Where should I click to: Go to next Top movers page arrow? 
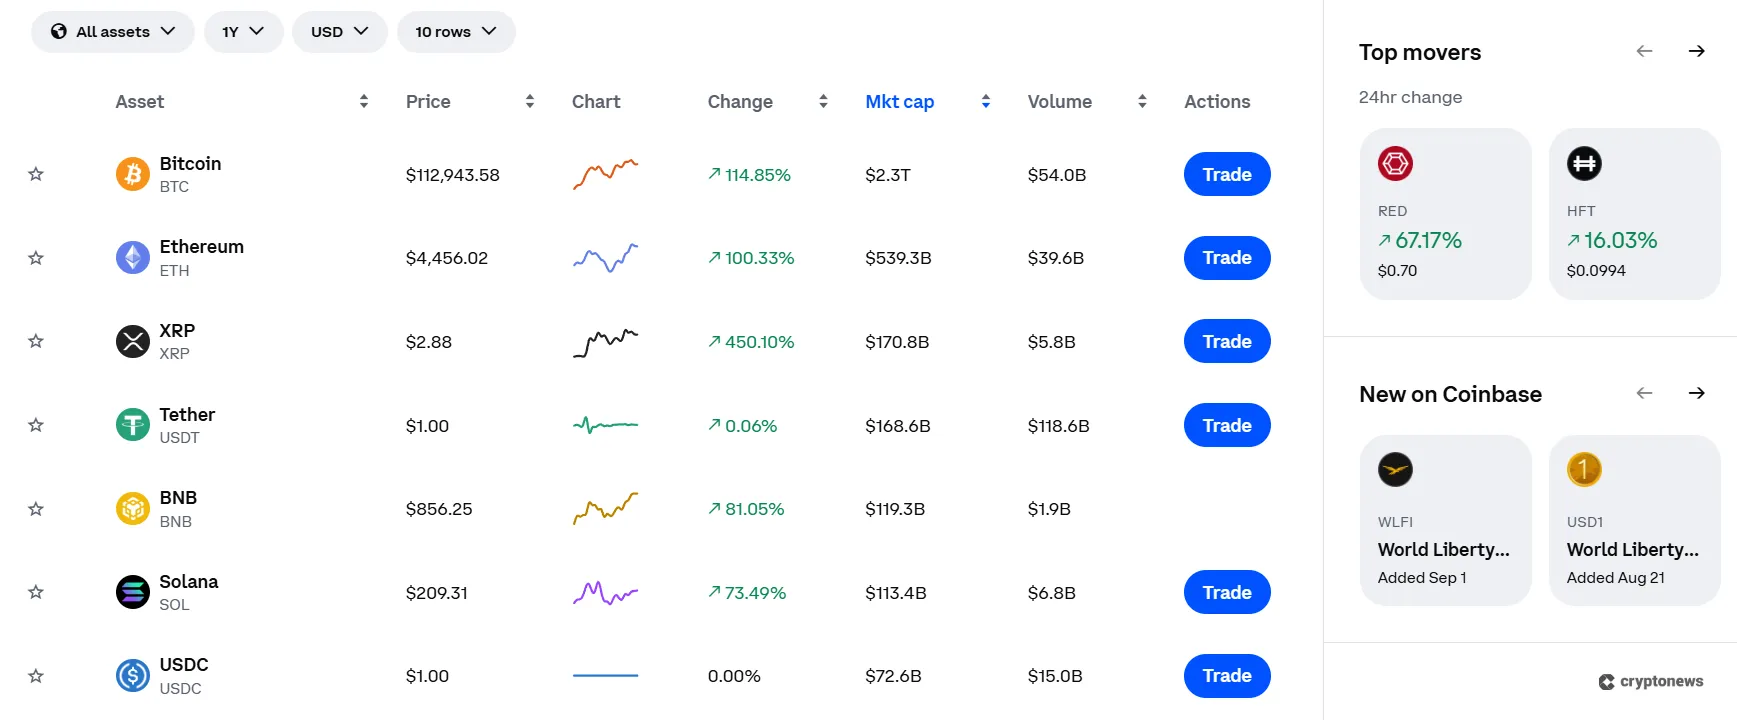click(1696, 51)
